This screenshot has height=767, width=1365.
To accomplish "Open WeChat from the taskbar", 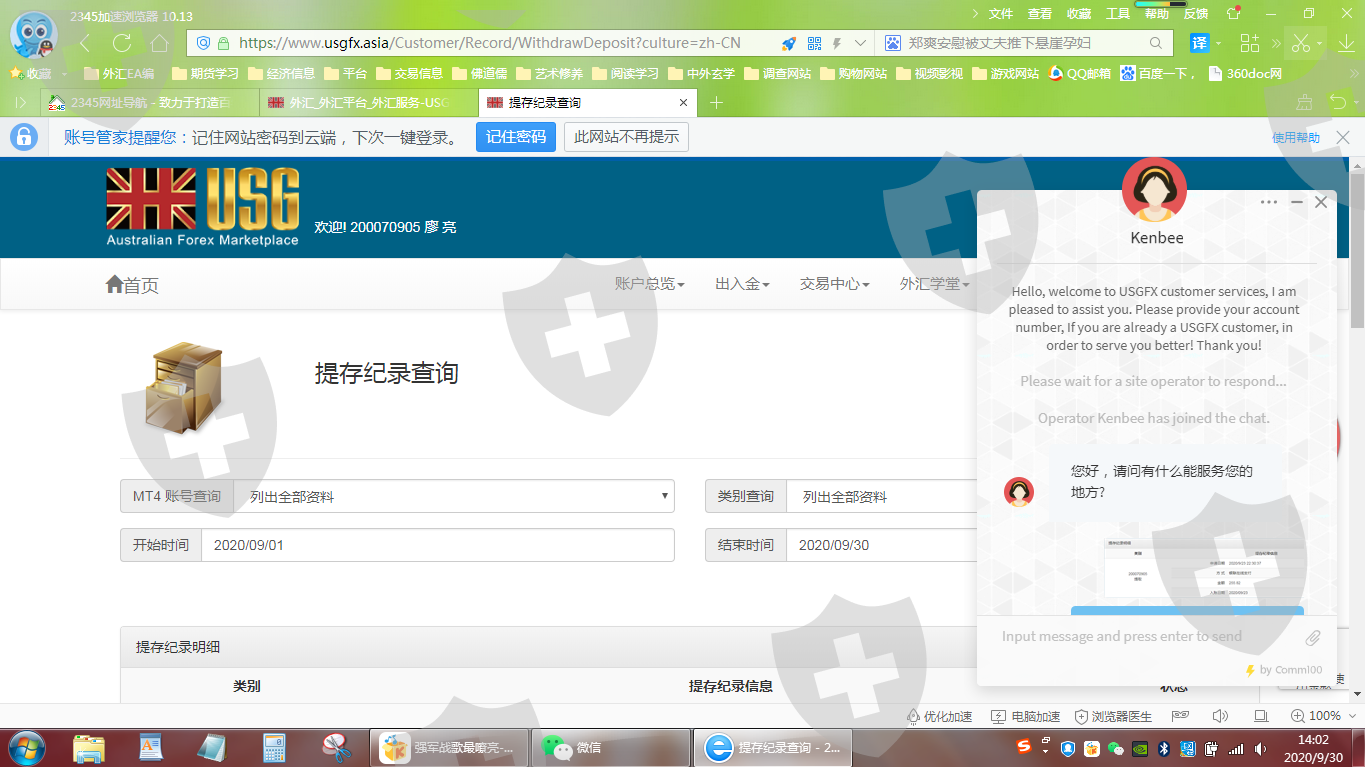I will pos(572,747).
